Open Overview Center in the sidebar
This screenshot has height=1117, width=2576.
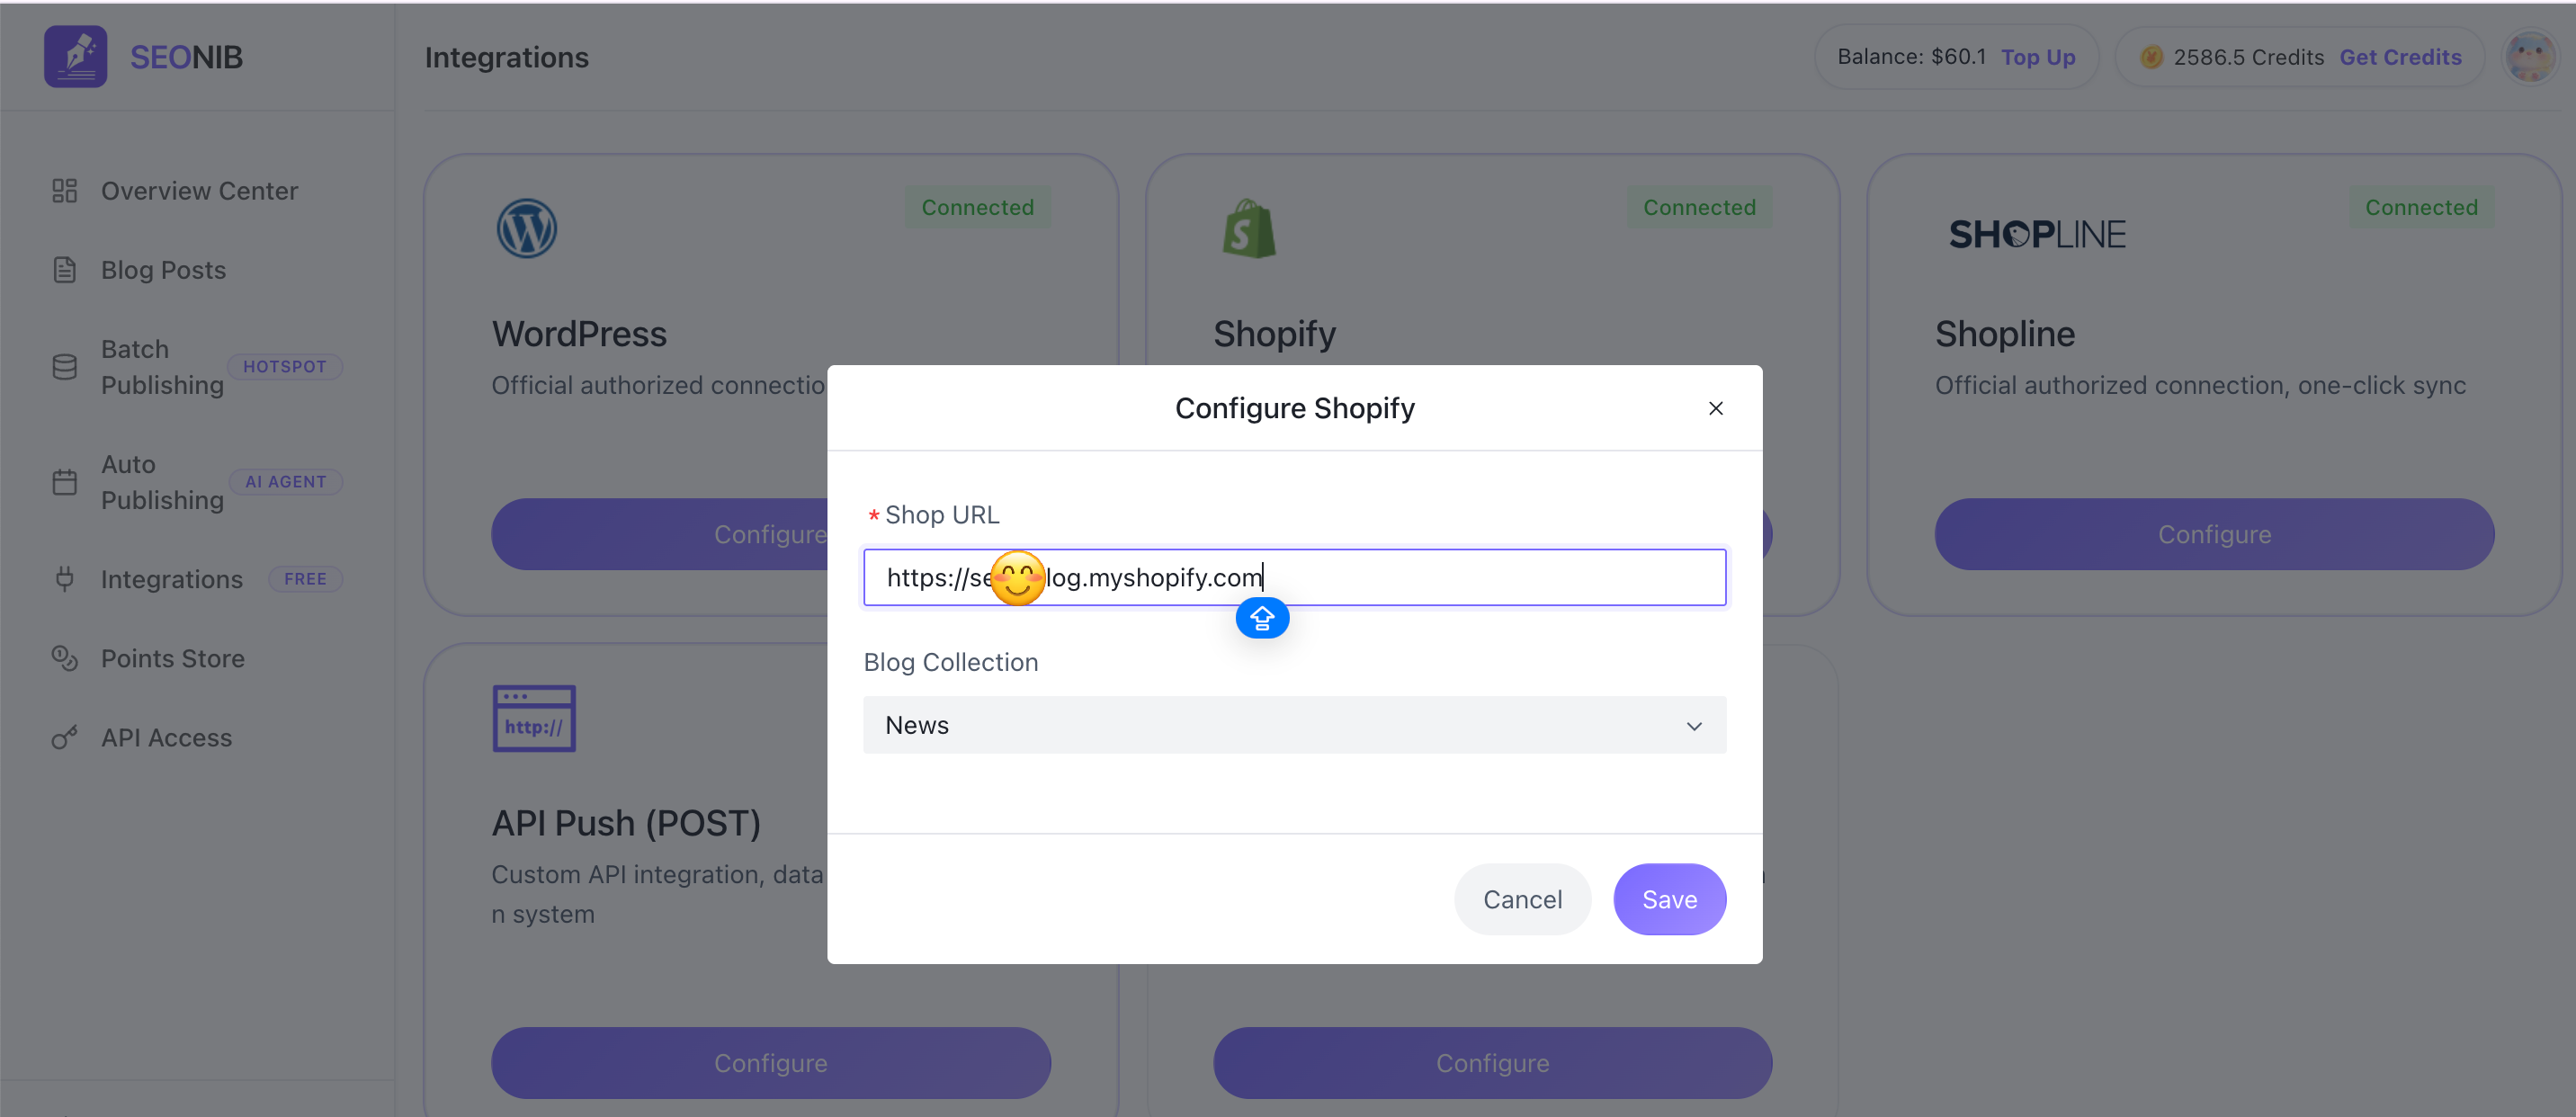199,191
